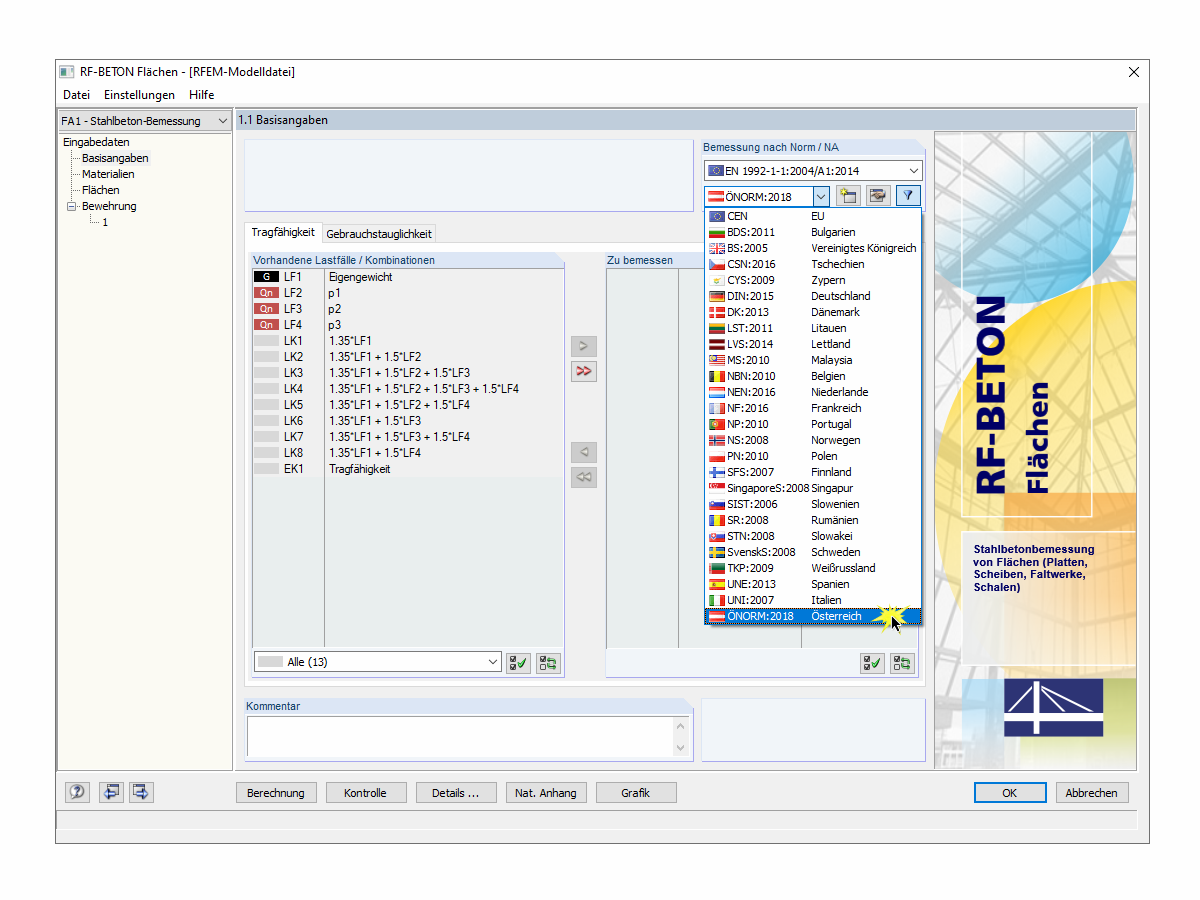The width and height of the screenshot is (1200, 900).
Task: Click the Nat. Anhang button
Action: click(x=546, y=793)
